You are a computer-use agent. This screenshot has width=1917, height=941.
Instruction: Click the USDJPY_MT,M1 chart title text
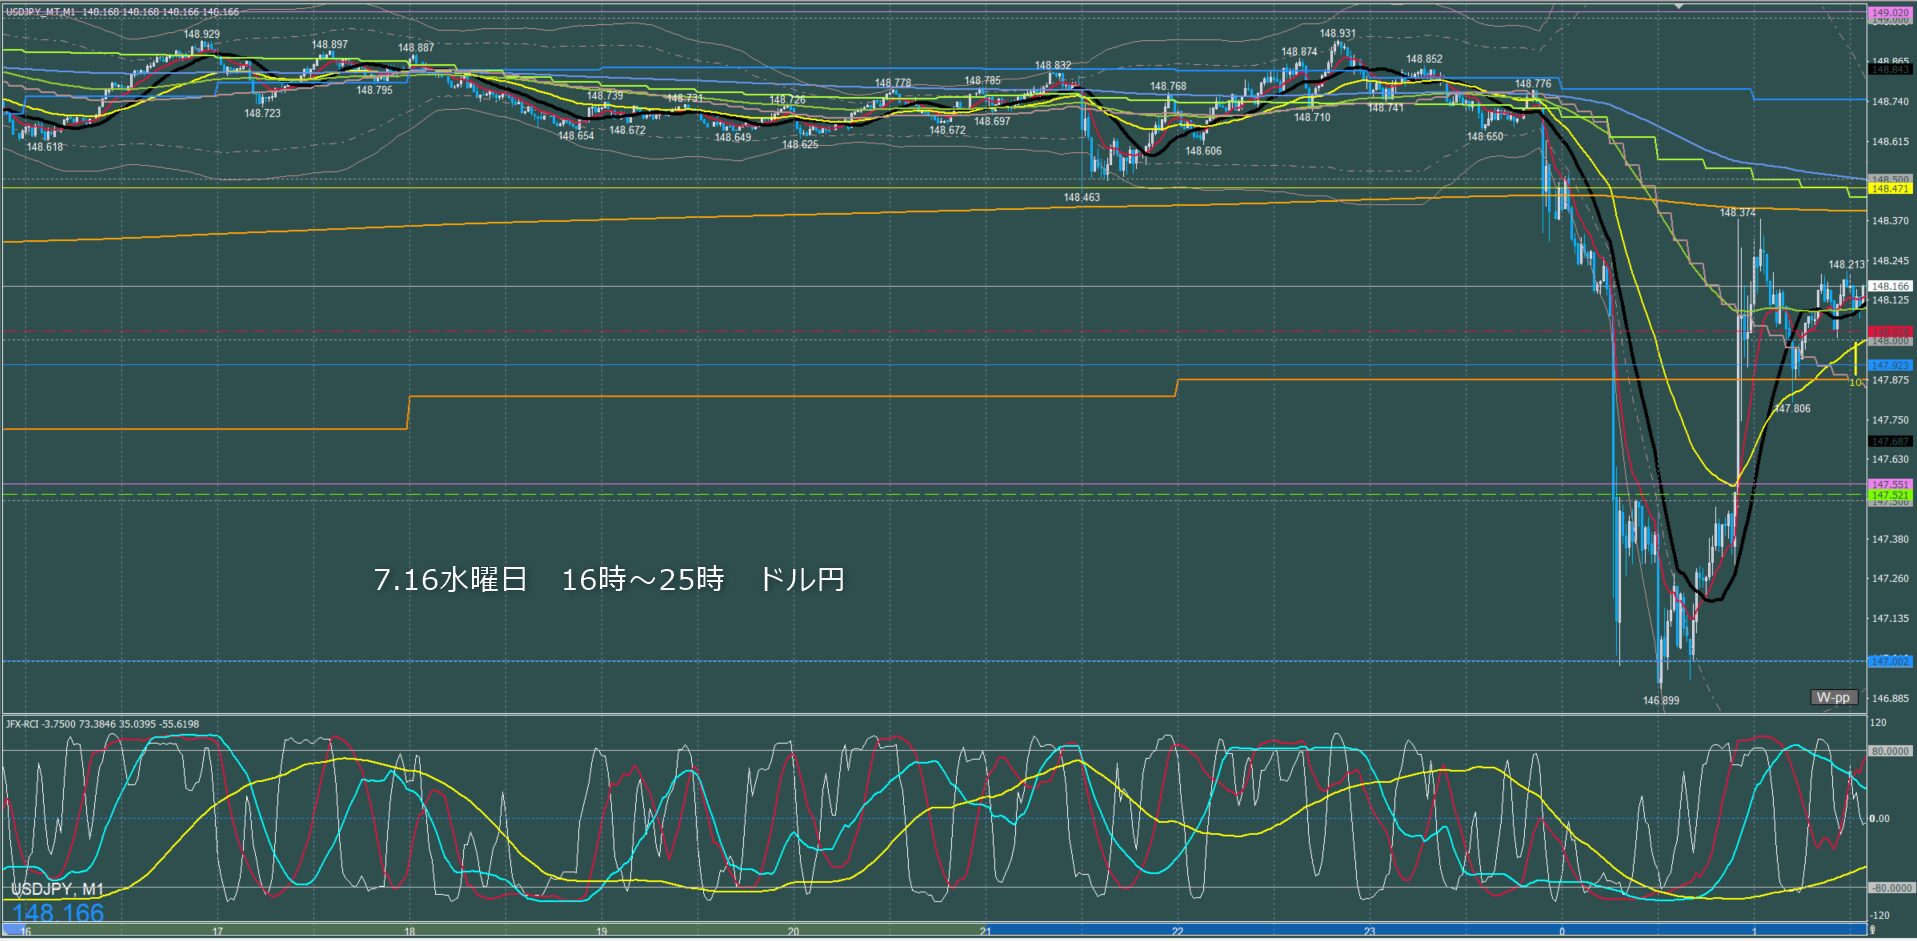(40, 12)
